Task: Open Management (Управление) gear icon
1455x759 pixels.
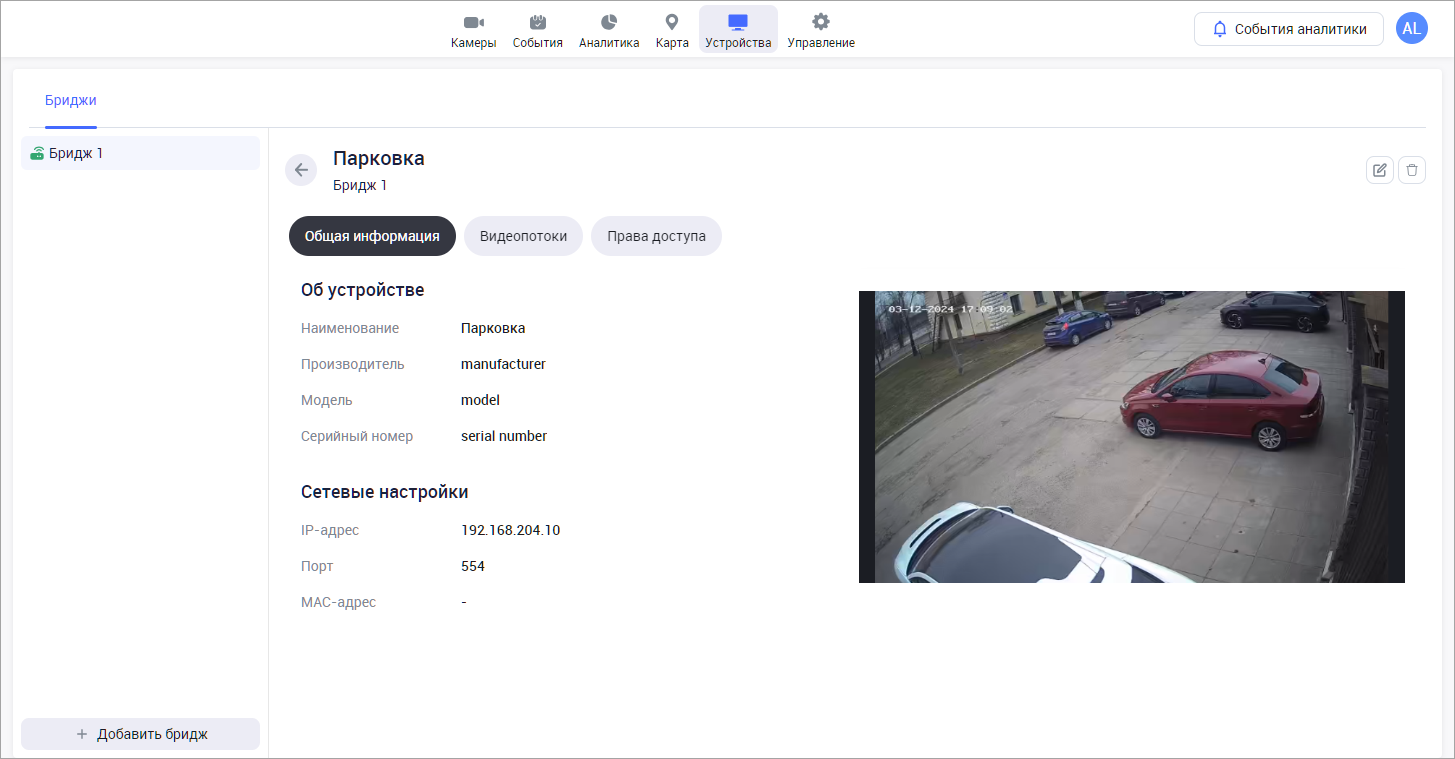Action: [820, 23]
